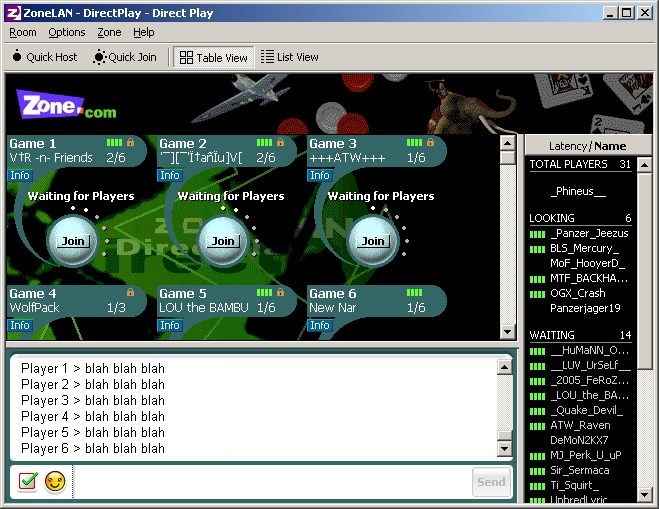The width and height of the screenshot is (659, 509).
Task: Click the latency bars on Game 2
Action: tap(264, 142)
